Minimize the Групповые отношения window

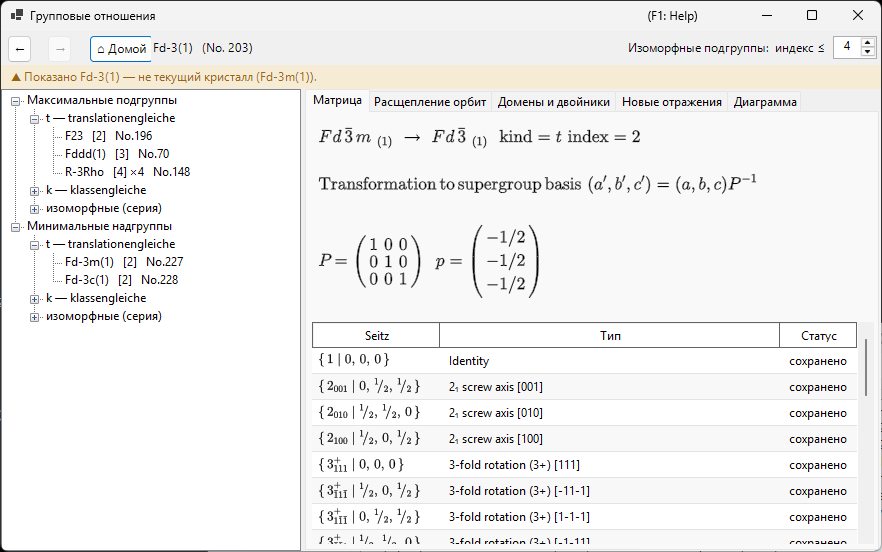(x=768, y=16)
